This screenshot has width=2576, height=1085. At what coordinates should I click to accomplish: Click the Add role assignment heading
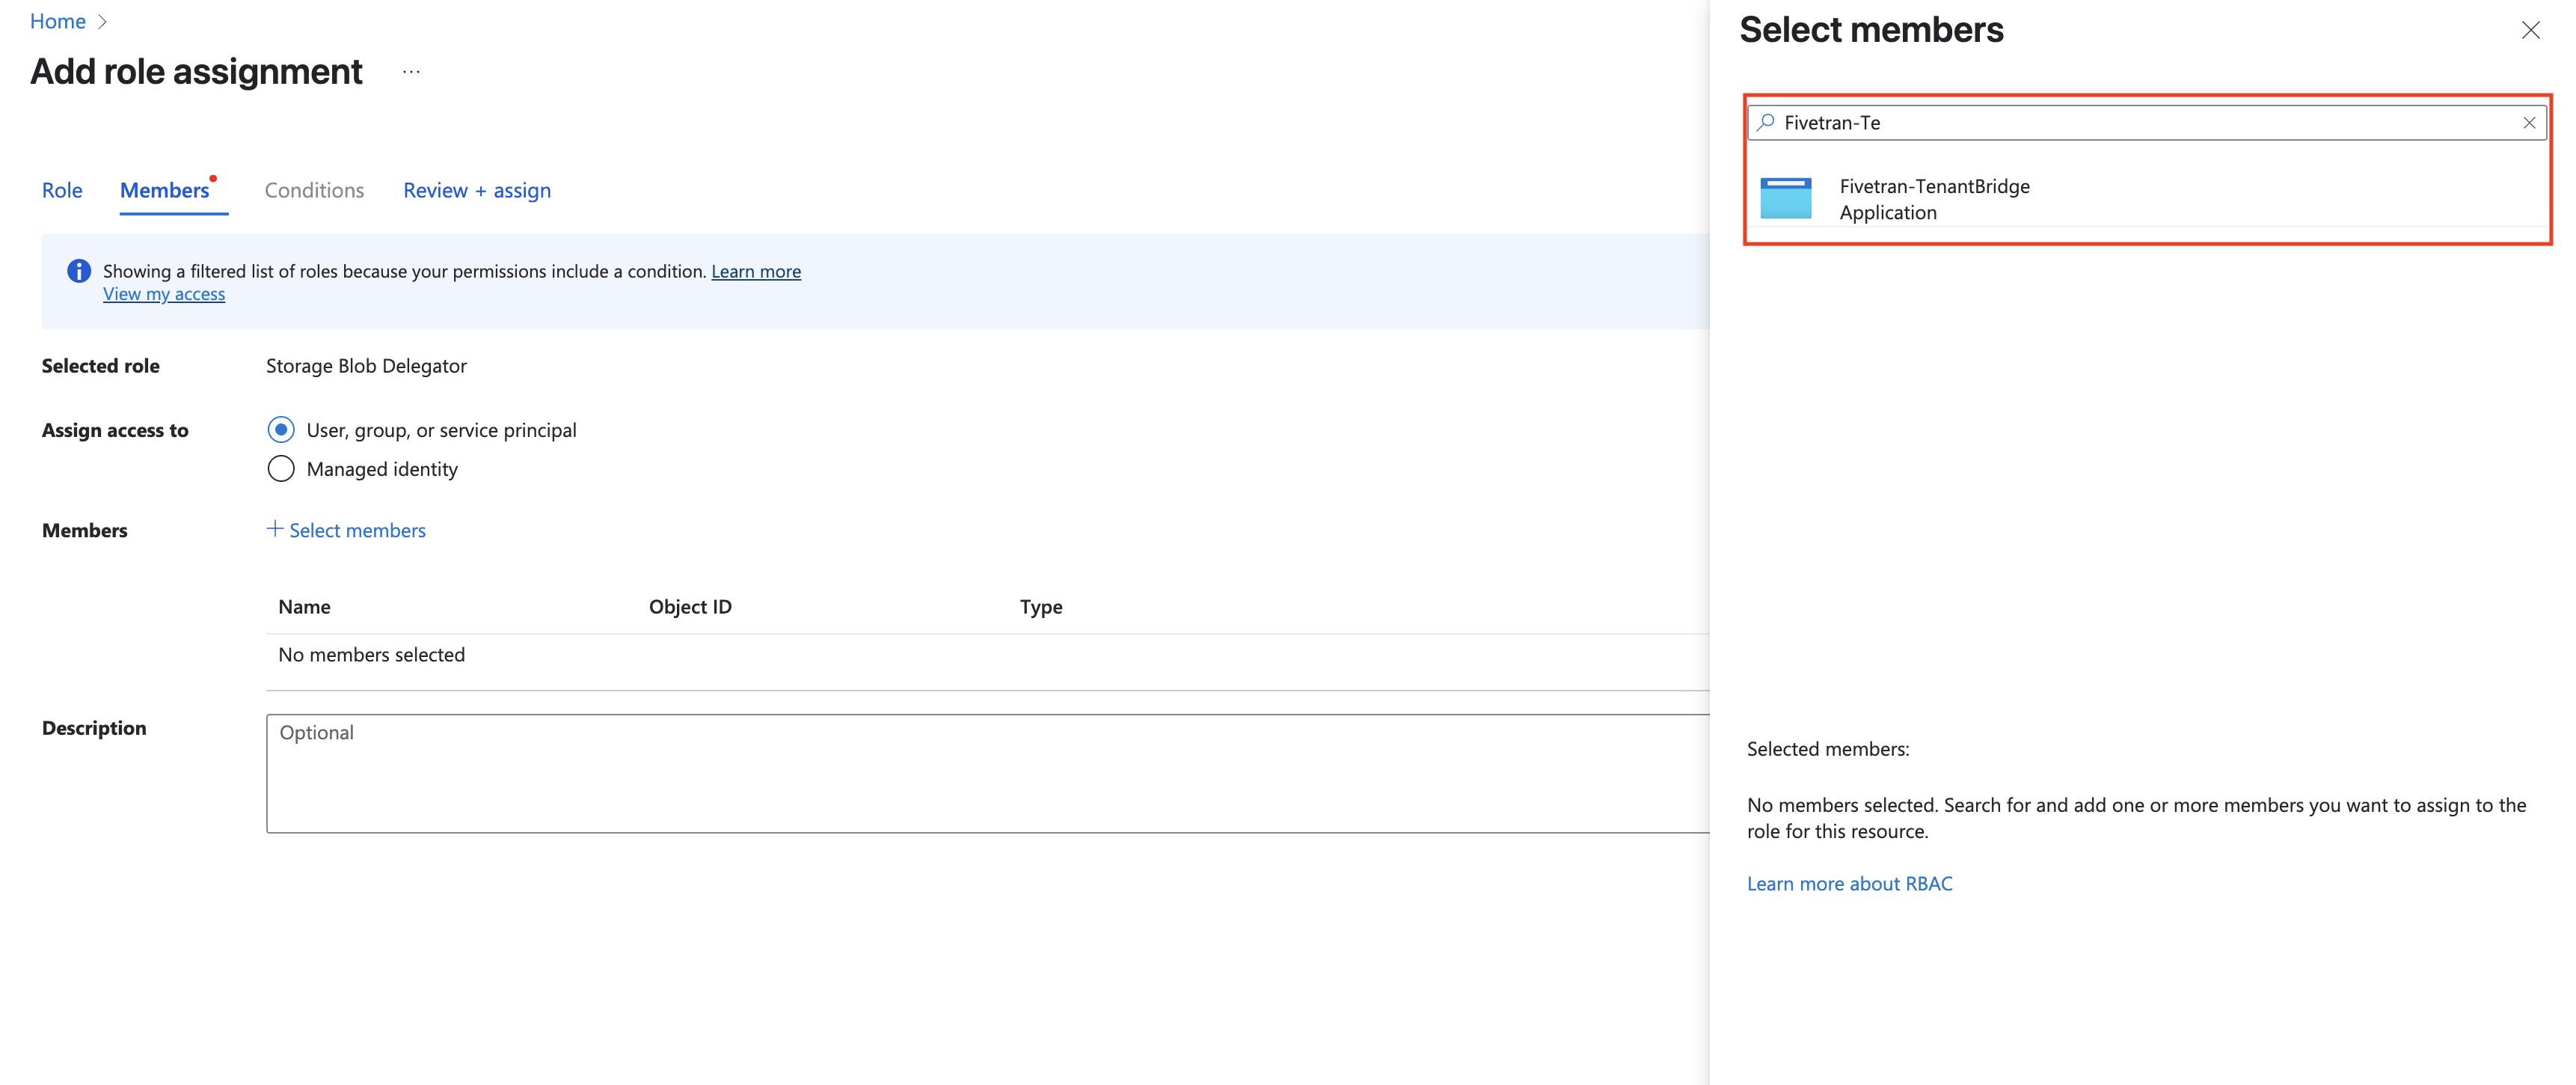197,71
